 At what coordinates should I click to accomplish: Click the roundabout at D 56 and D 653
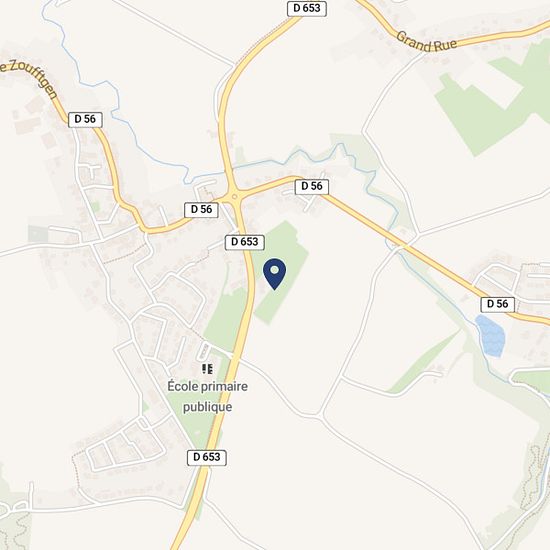(234, 196)
